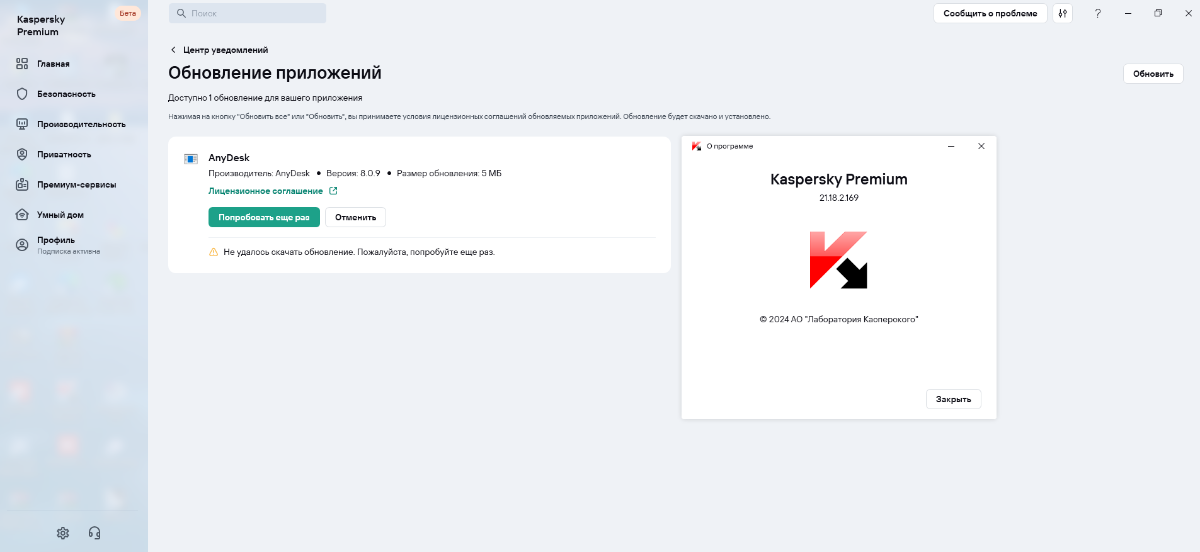The width and height of the screenshot is (1200, 552).
Task: Open help with the question mark icon
Action: [x=1098, y=14]
